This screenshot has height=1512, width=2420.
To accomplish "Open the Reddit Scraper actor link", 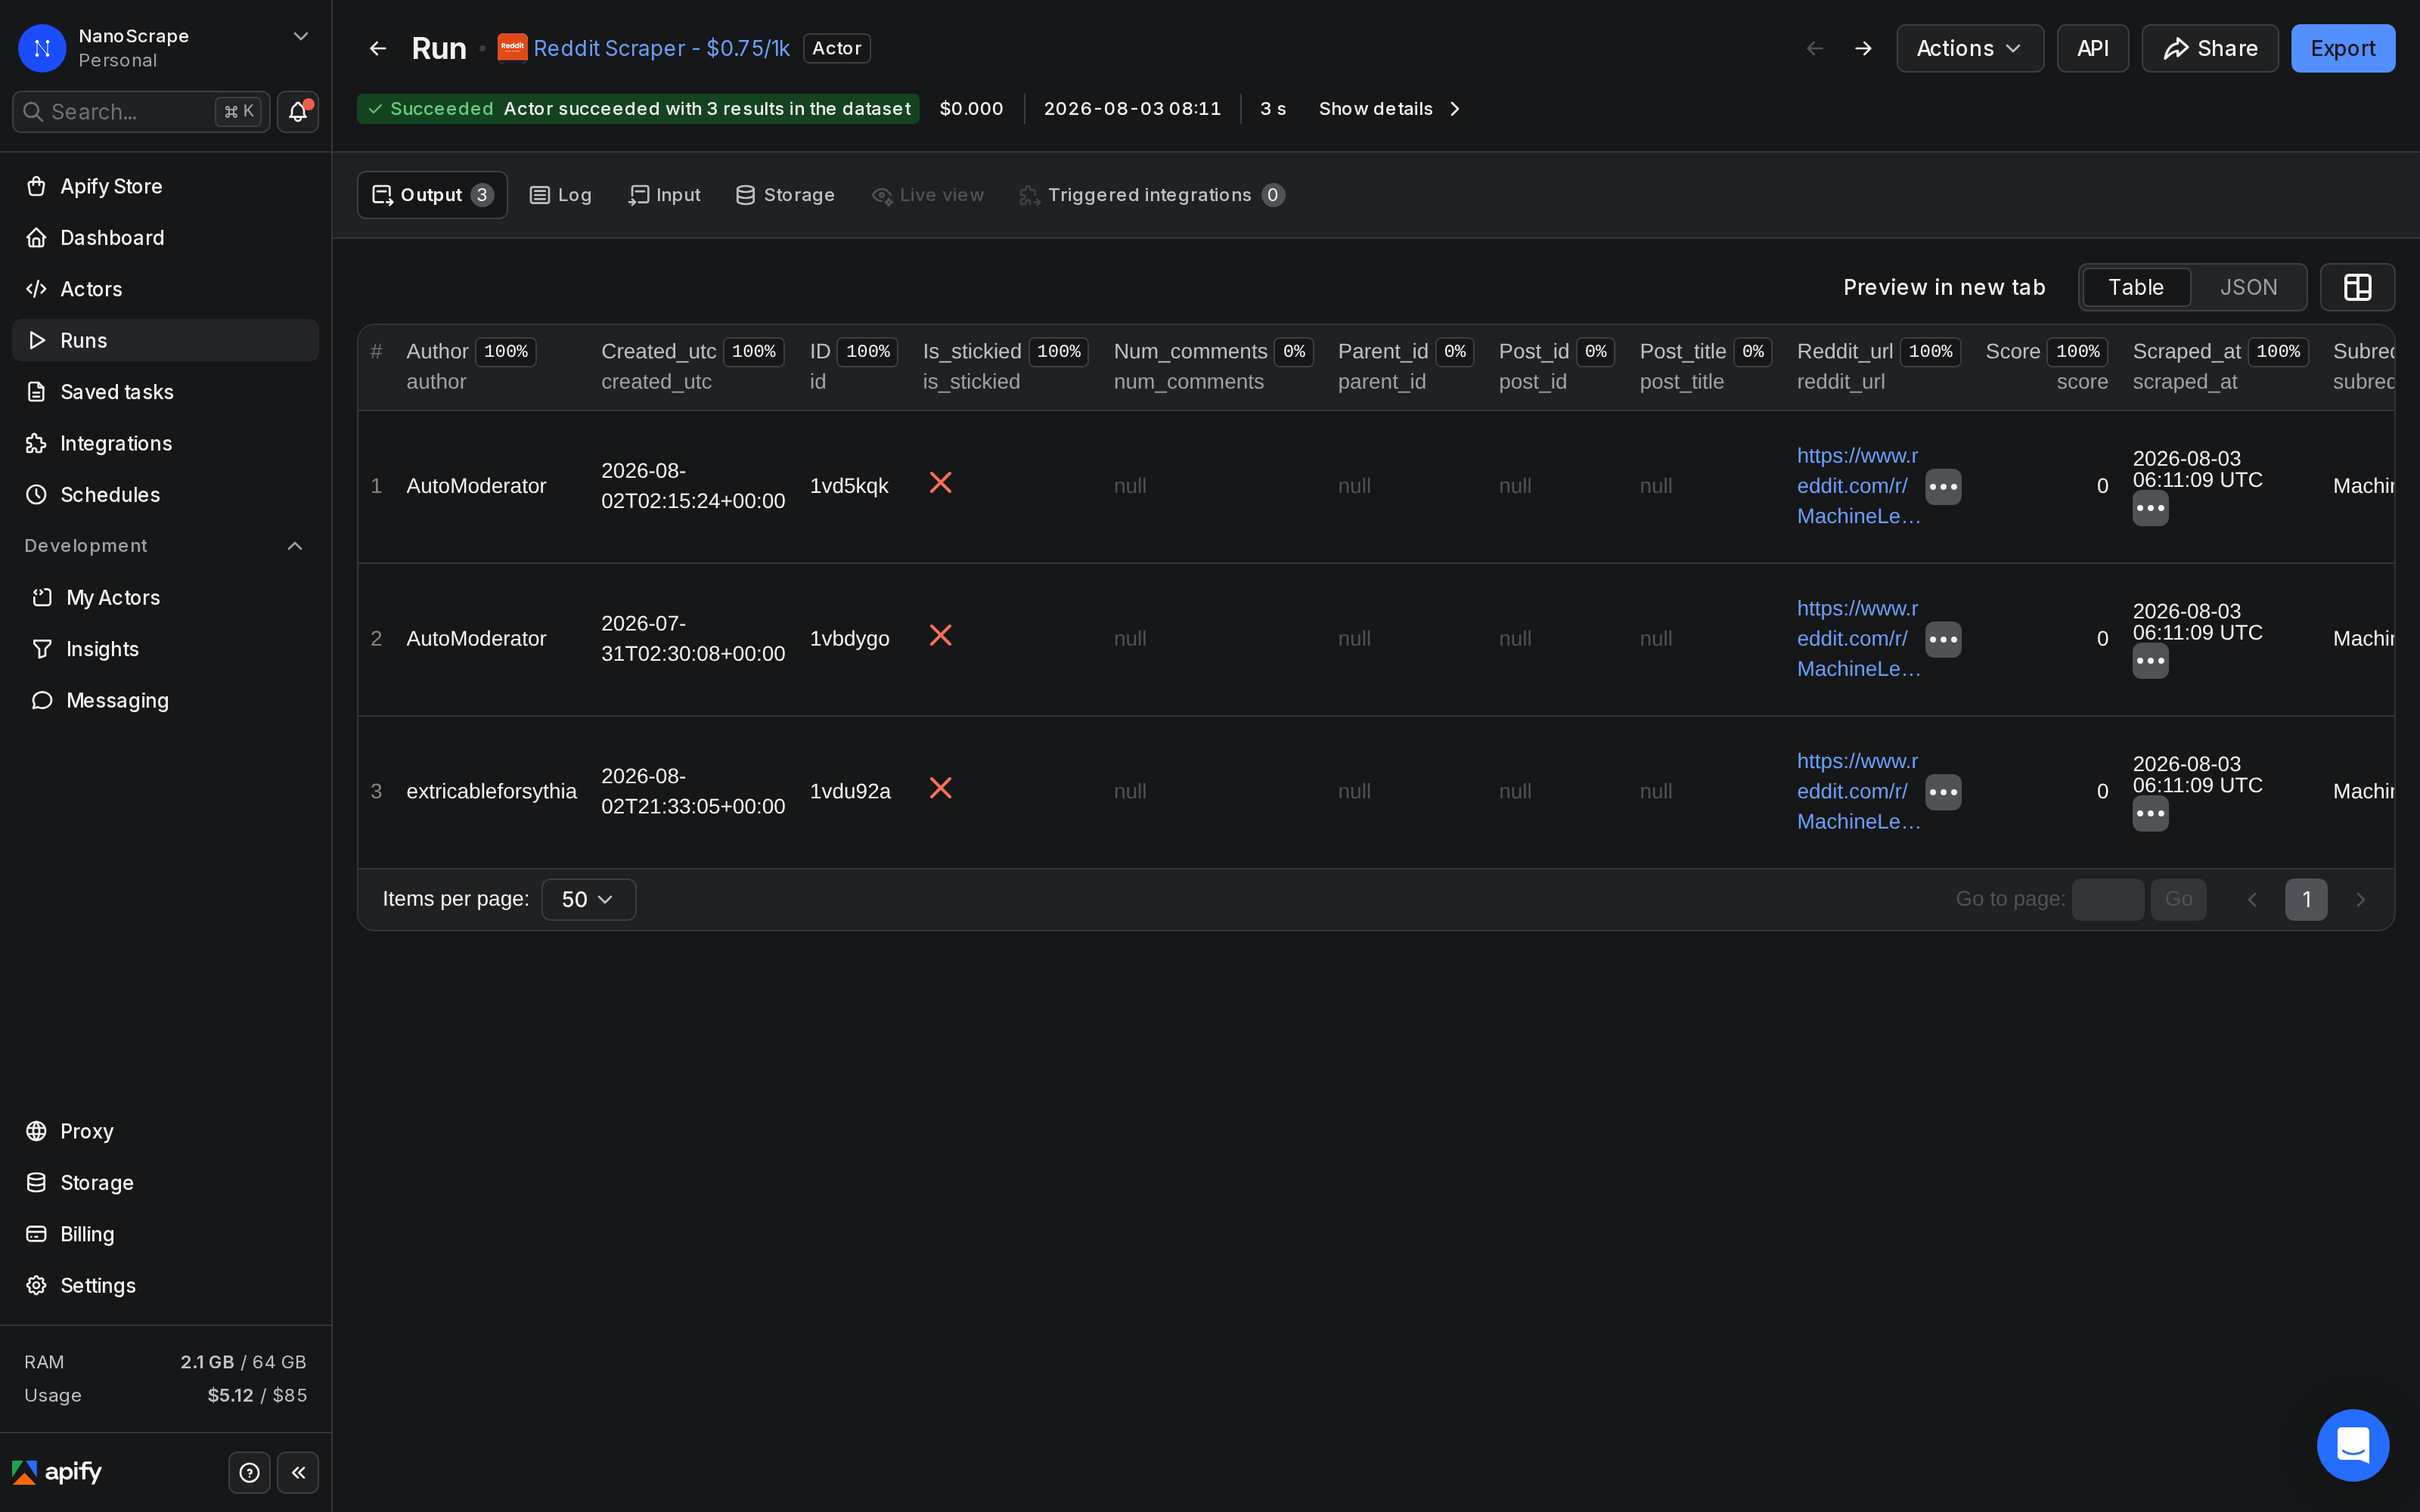I will coord(661,48).
